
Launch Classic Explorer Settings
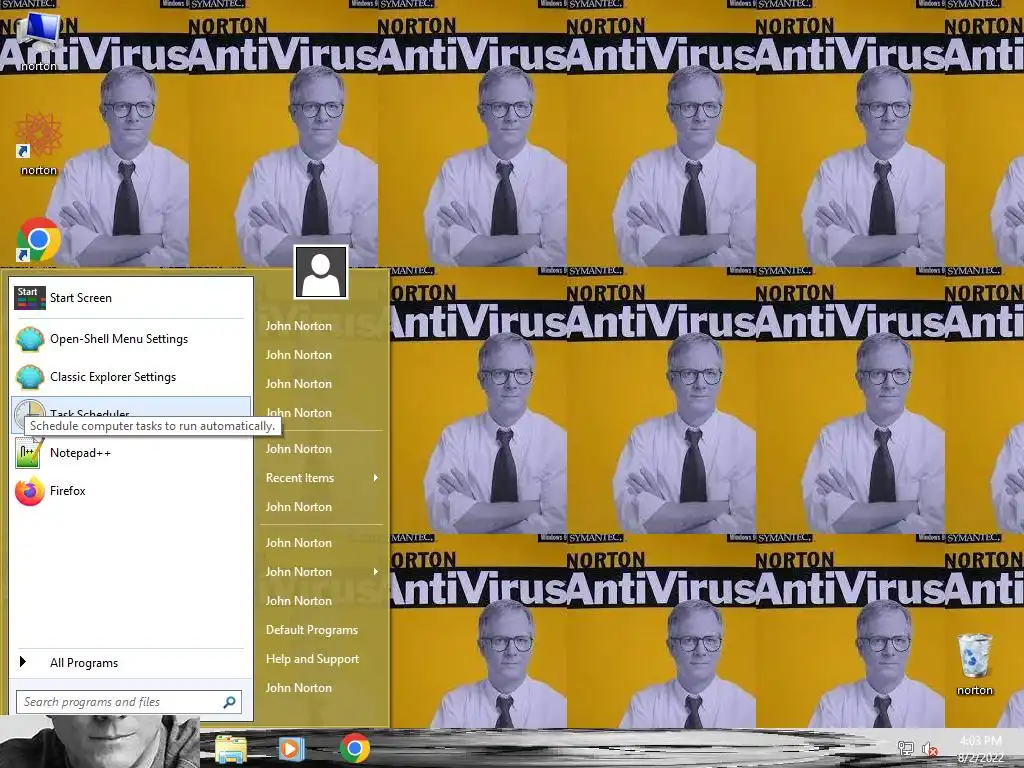pos(131,377)
